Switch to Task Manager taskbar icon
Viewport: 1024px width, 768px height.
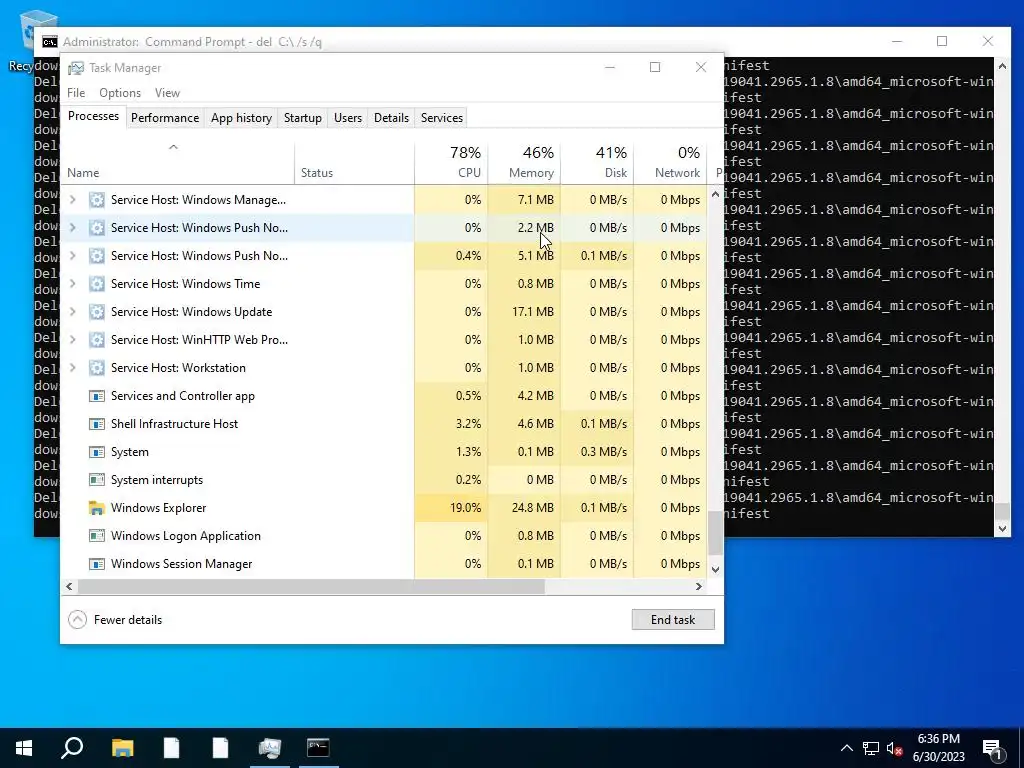(x=269, y=748)
